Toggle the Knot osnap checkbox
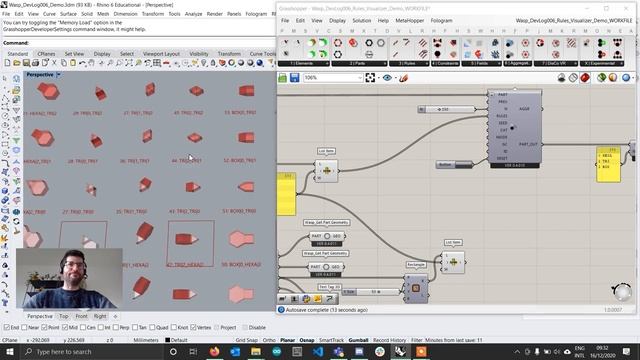The height and width of the screenshot is (360, 640). pyautogui.click(x=174, y=327)
